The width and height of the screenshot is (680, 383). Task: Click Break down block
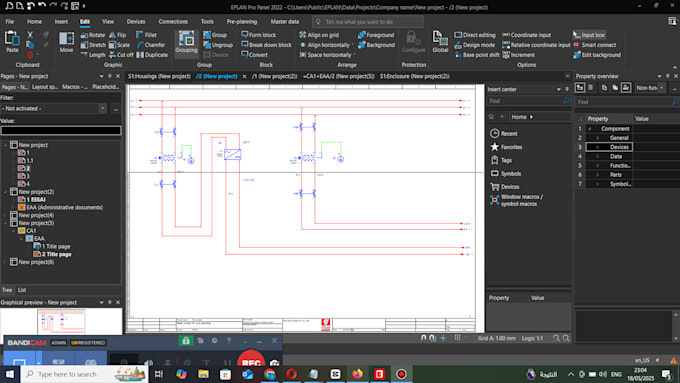point(266,45)
